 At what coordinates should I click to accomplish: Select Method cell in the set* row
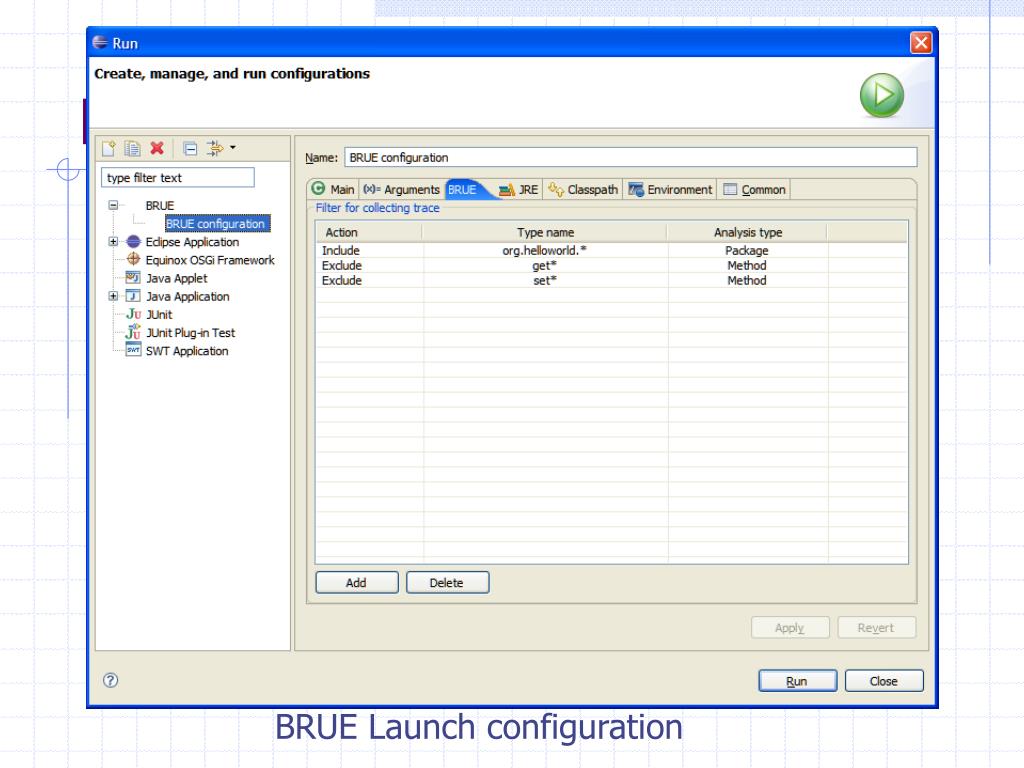click(x=747, y=281)
